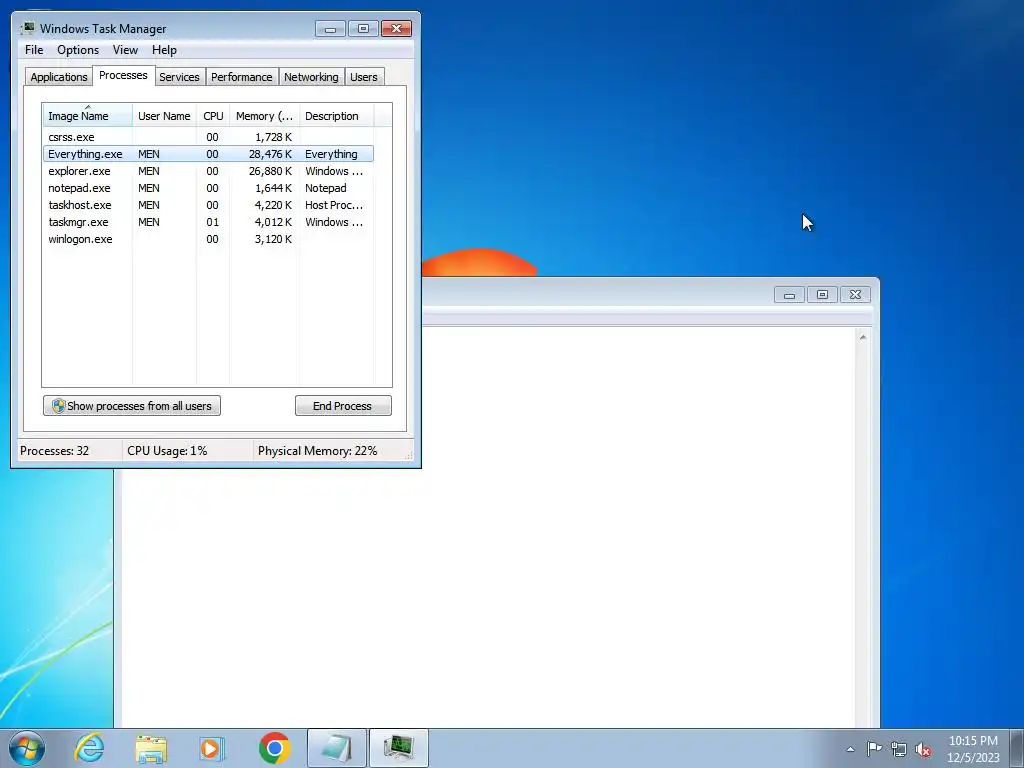Select the taskhost.exe process row
The width and height of the screenshot is (1024, 768).
pyautogui.click(x=208, y=205)
